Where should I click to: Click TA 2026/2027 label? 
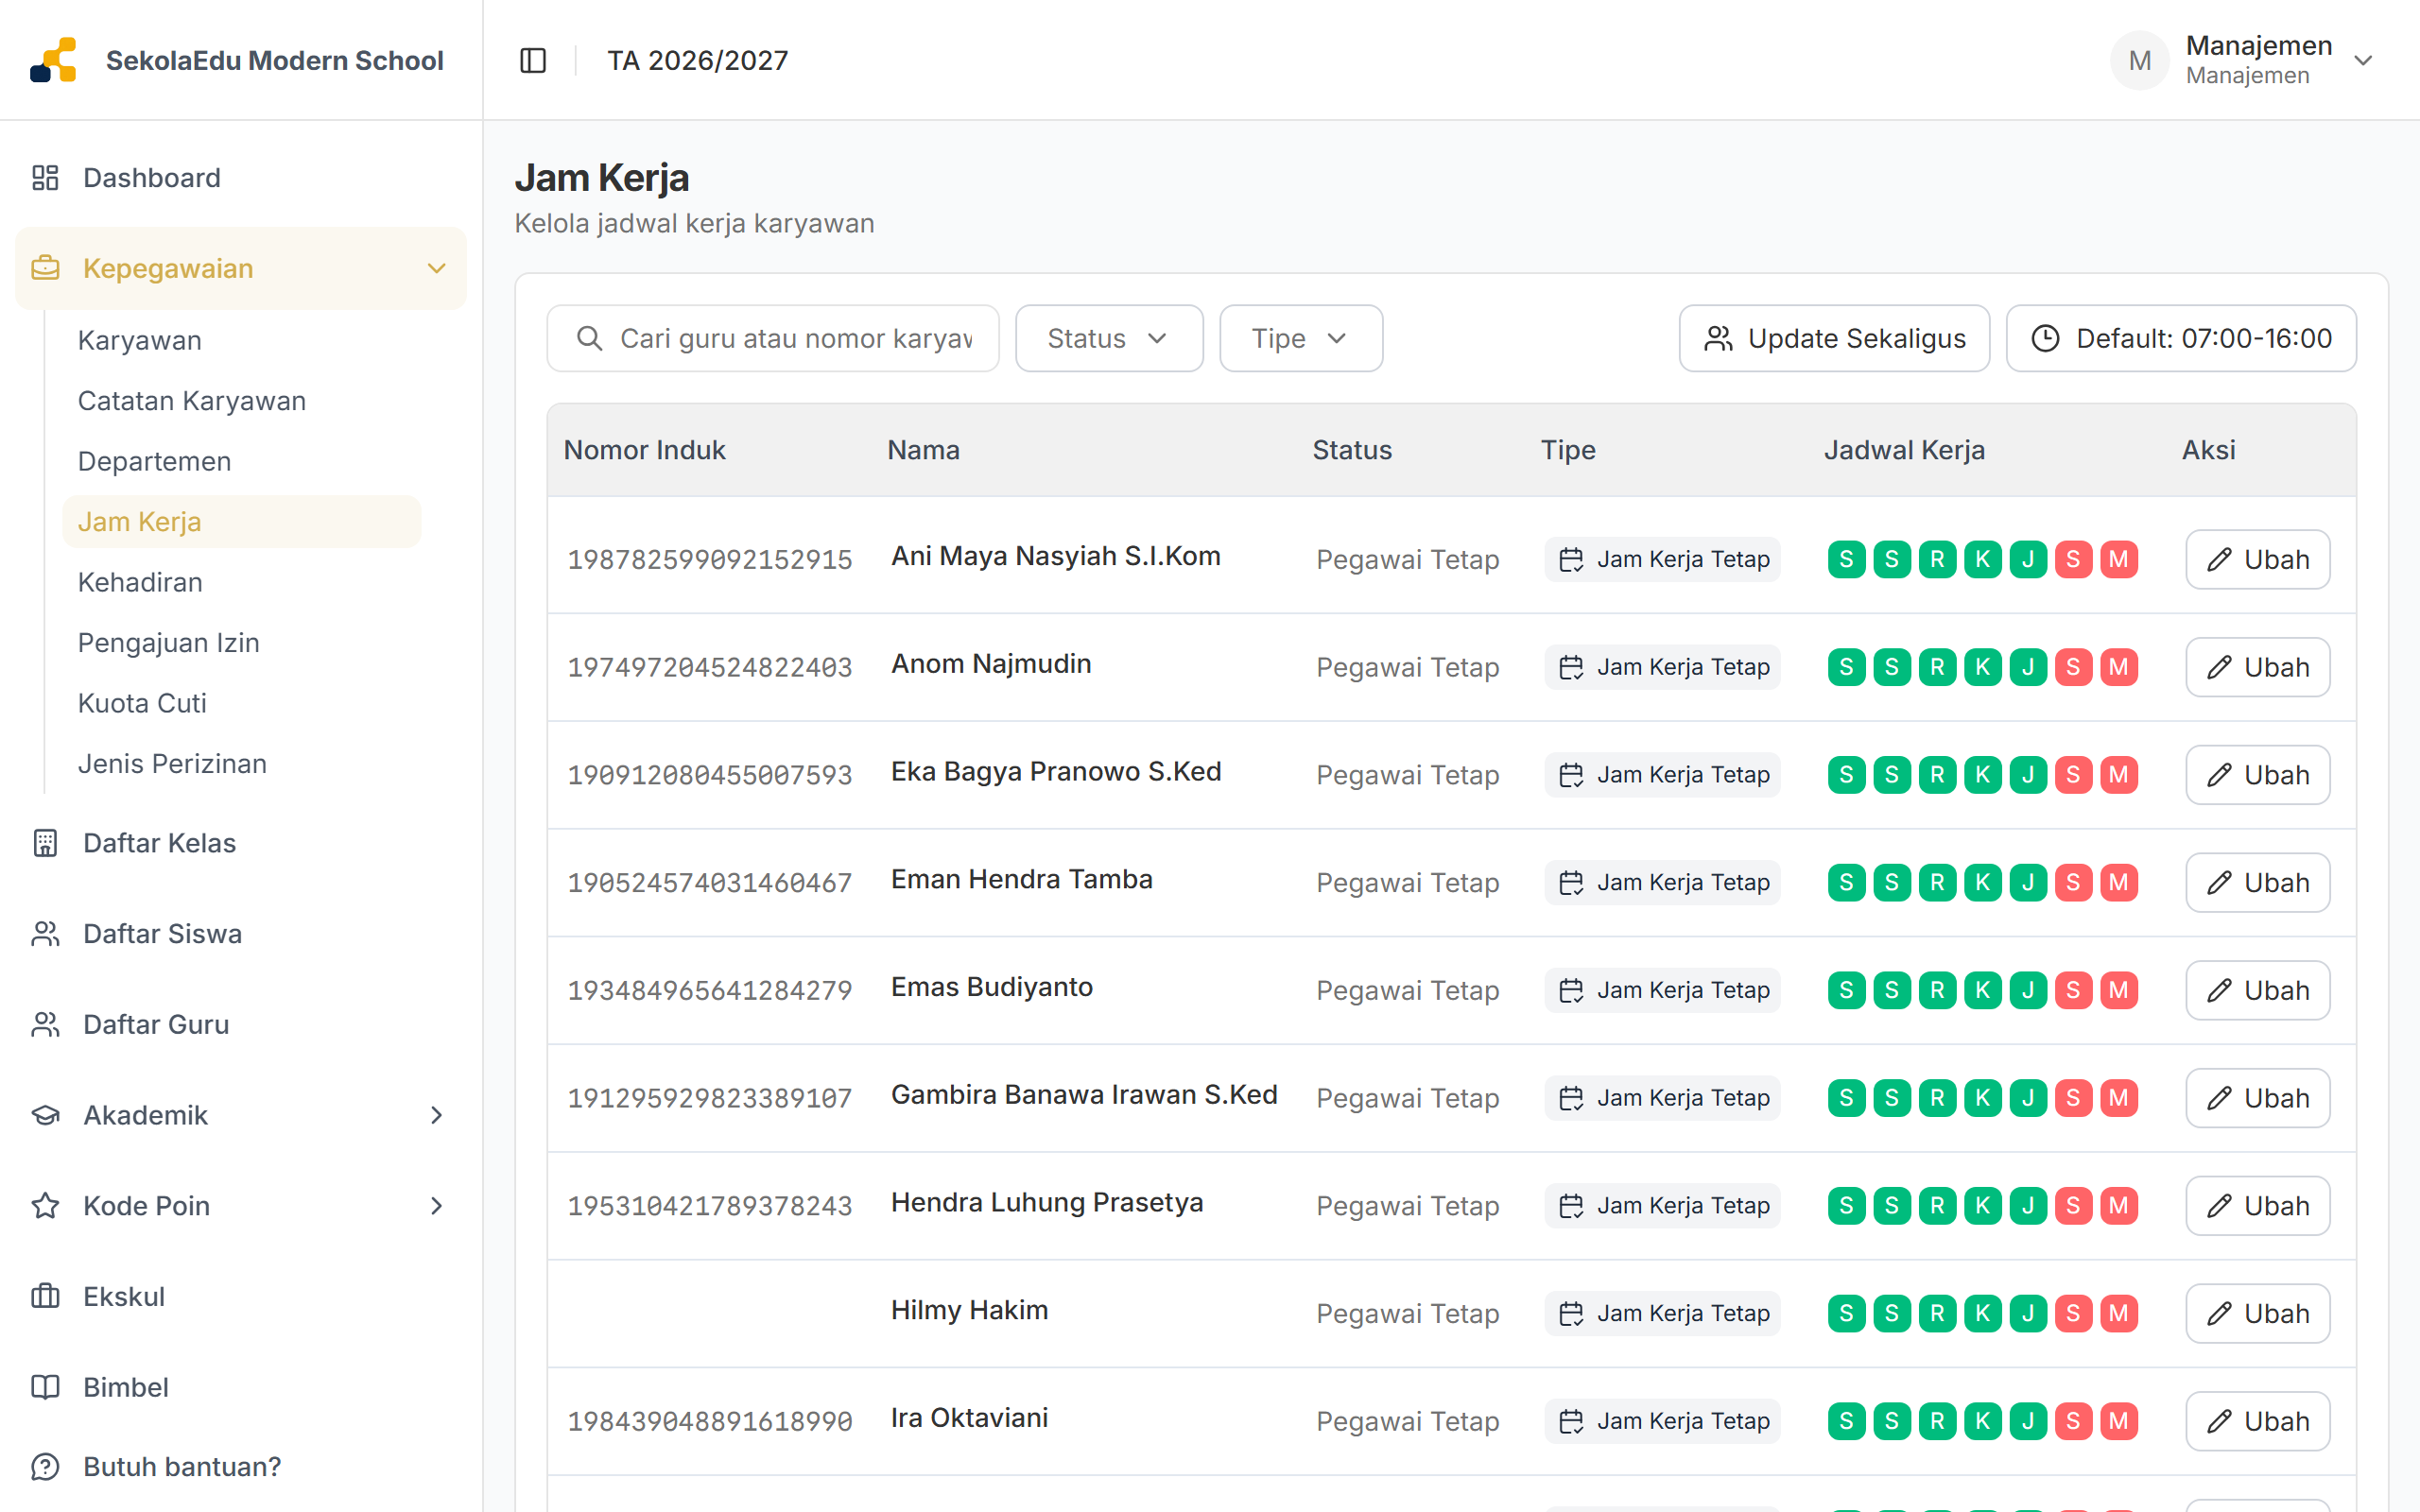697,60
